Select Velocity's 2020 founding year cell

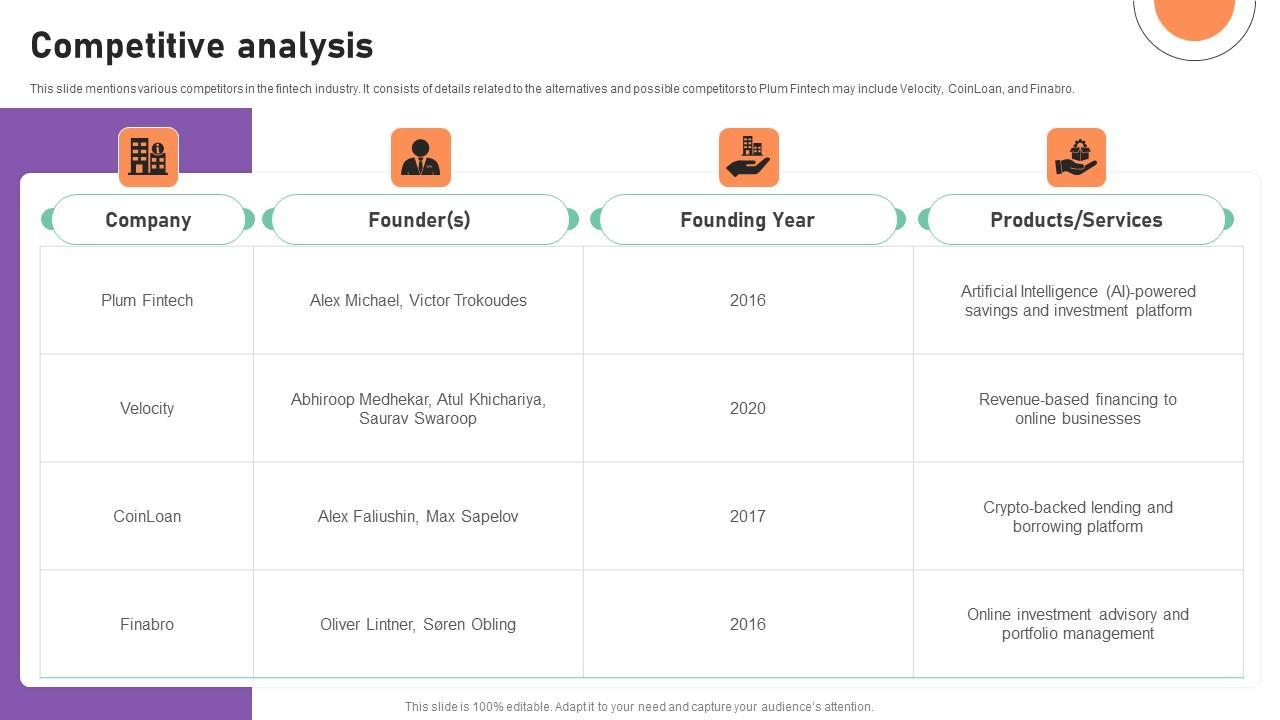coord(748,408)
